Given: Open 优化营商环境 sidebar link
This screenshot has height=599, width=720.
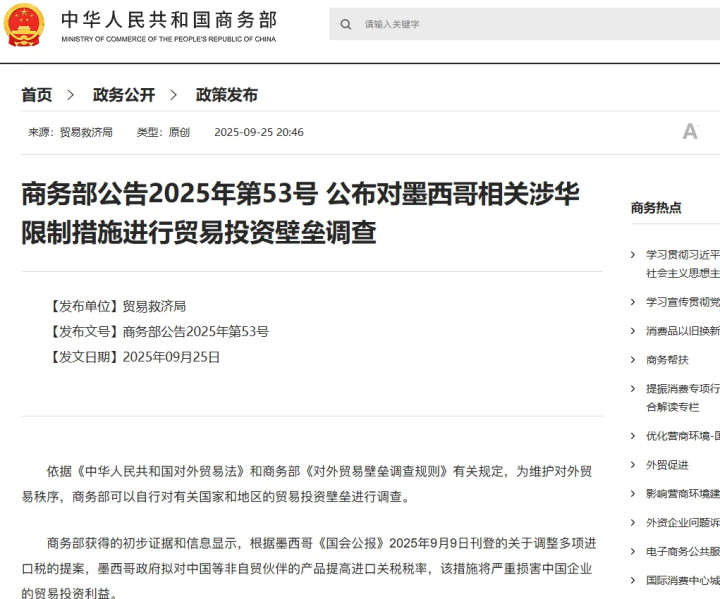Looking at the screenshot, I should pyautogui.click(x=682, y=436).
